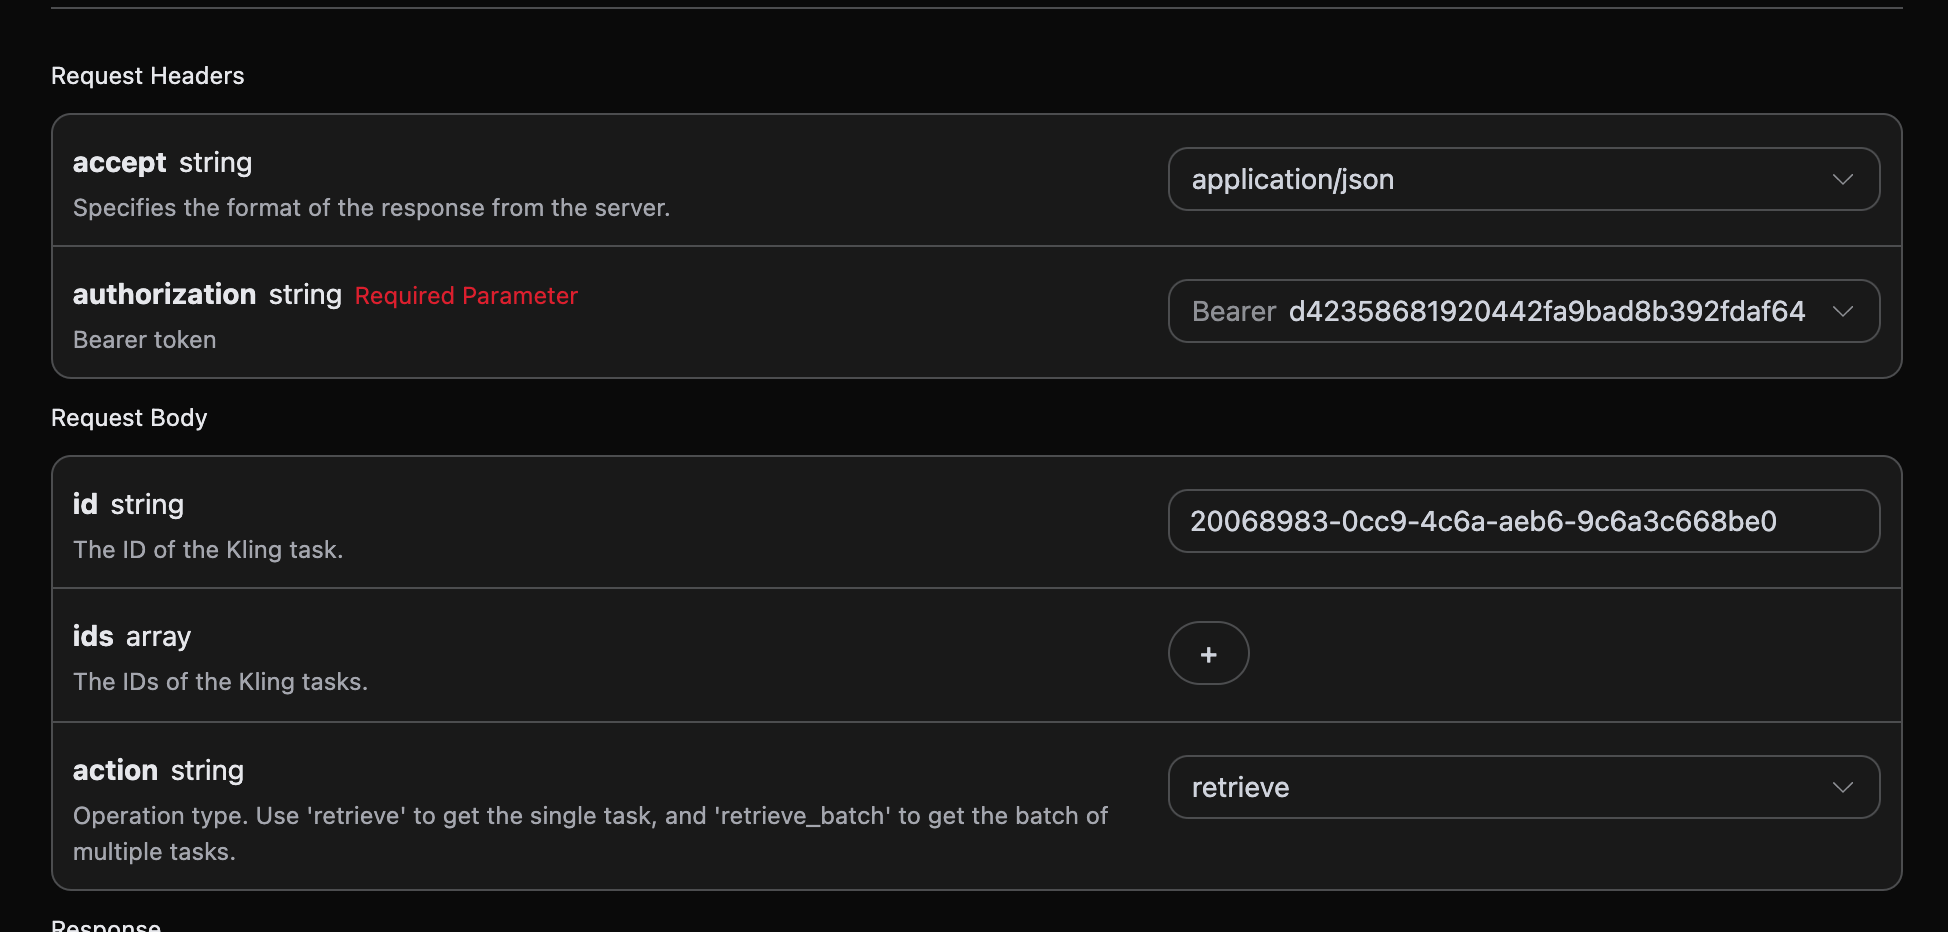Click the chevron arrow in the action dropdown
The width and height of the screenshot is (1948, 932).
click(1842, 788)
